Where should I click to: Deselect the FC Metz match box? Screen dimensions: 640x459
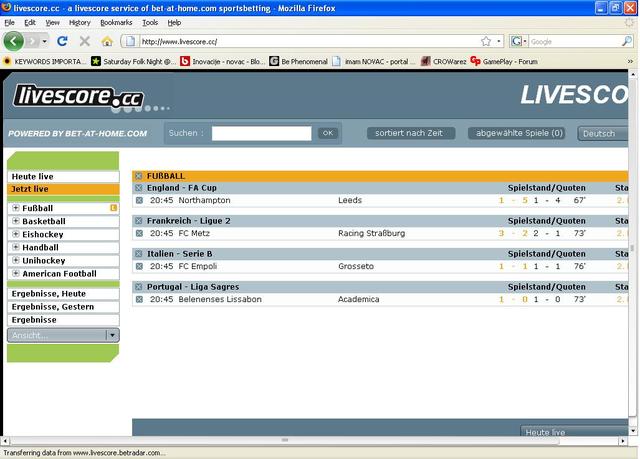tap(139, 233)
